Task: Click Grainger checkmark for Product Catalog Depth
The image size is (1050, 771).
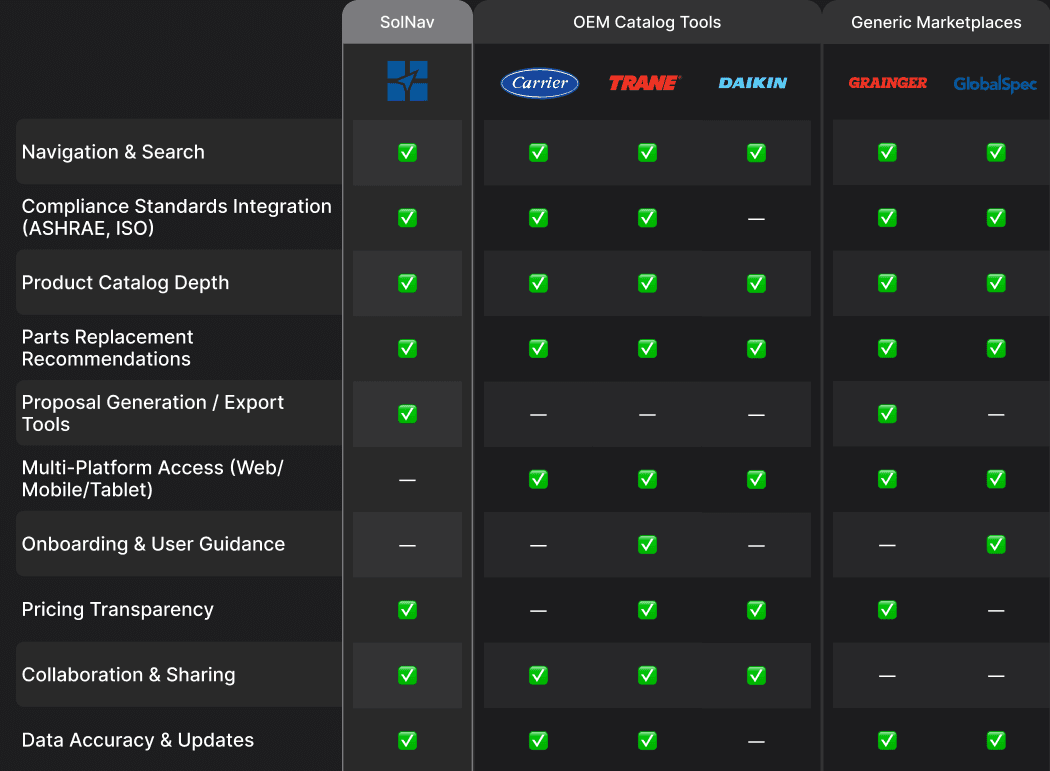Action: pyautogui.click(x=887, y=283)
